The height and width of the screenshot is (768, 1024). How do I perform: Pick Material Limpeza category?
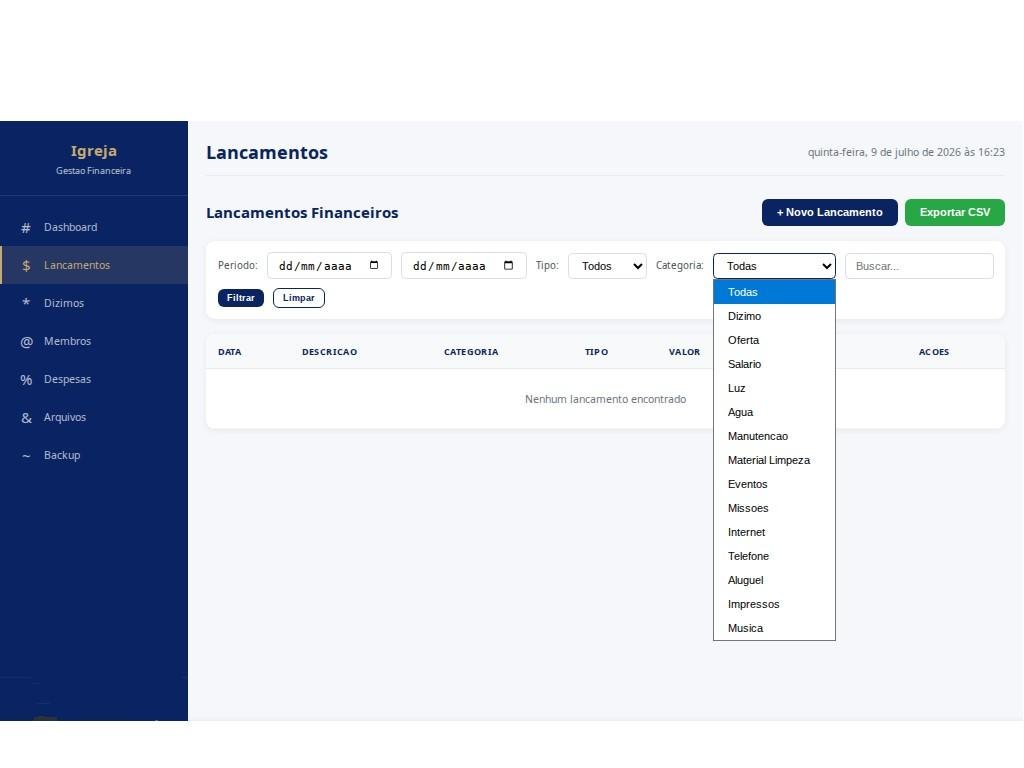[775, 460]
